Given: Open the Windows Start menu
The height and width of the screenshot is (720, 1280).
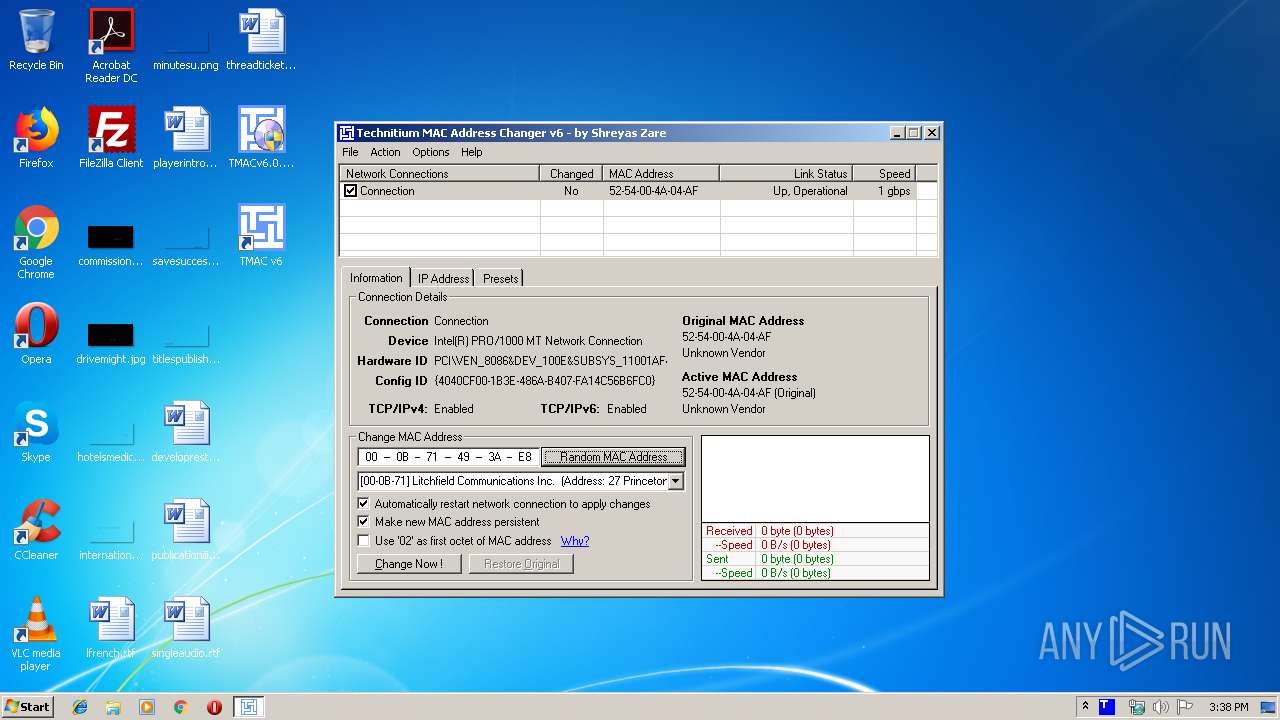Looking at the screenshot, I should [27, 707].
